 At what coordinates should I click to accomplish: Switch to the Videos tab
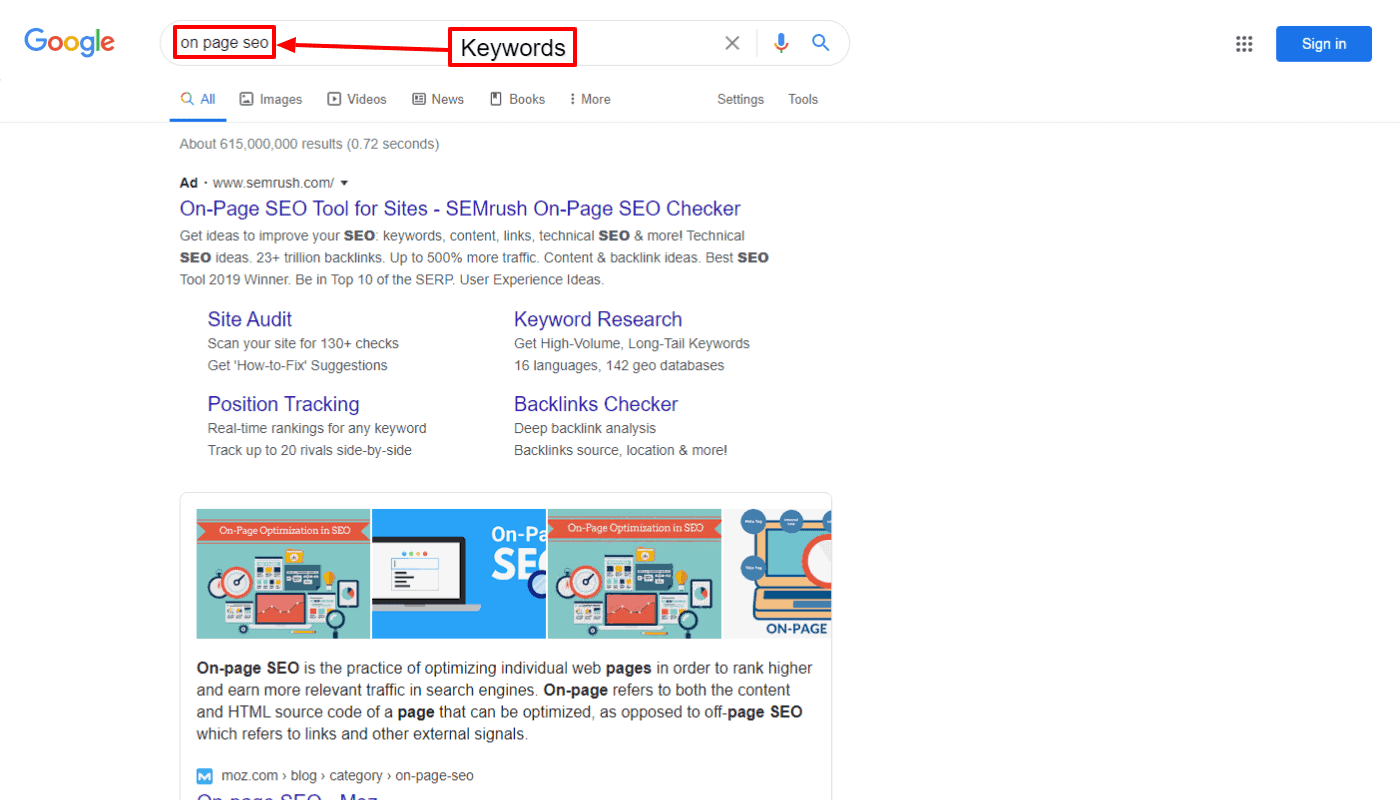click(x=357, y=99)
